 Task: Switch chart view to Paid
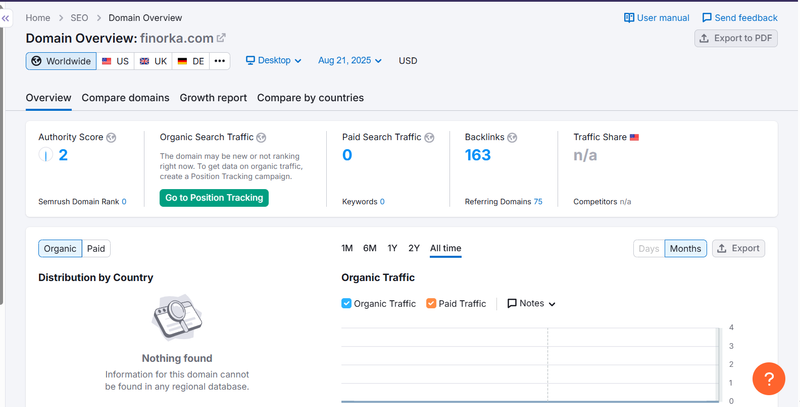pos(96,249)
